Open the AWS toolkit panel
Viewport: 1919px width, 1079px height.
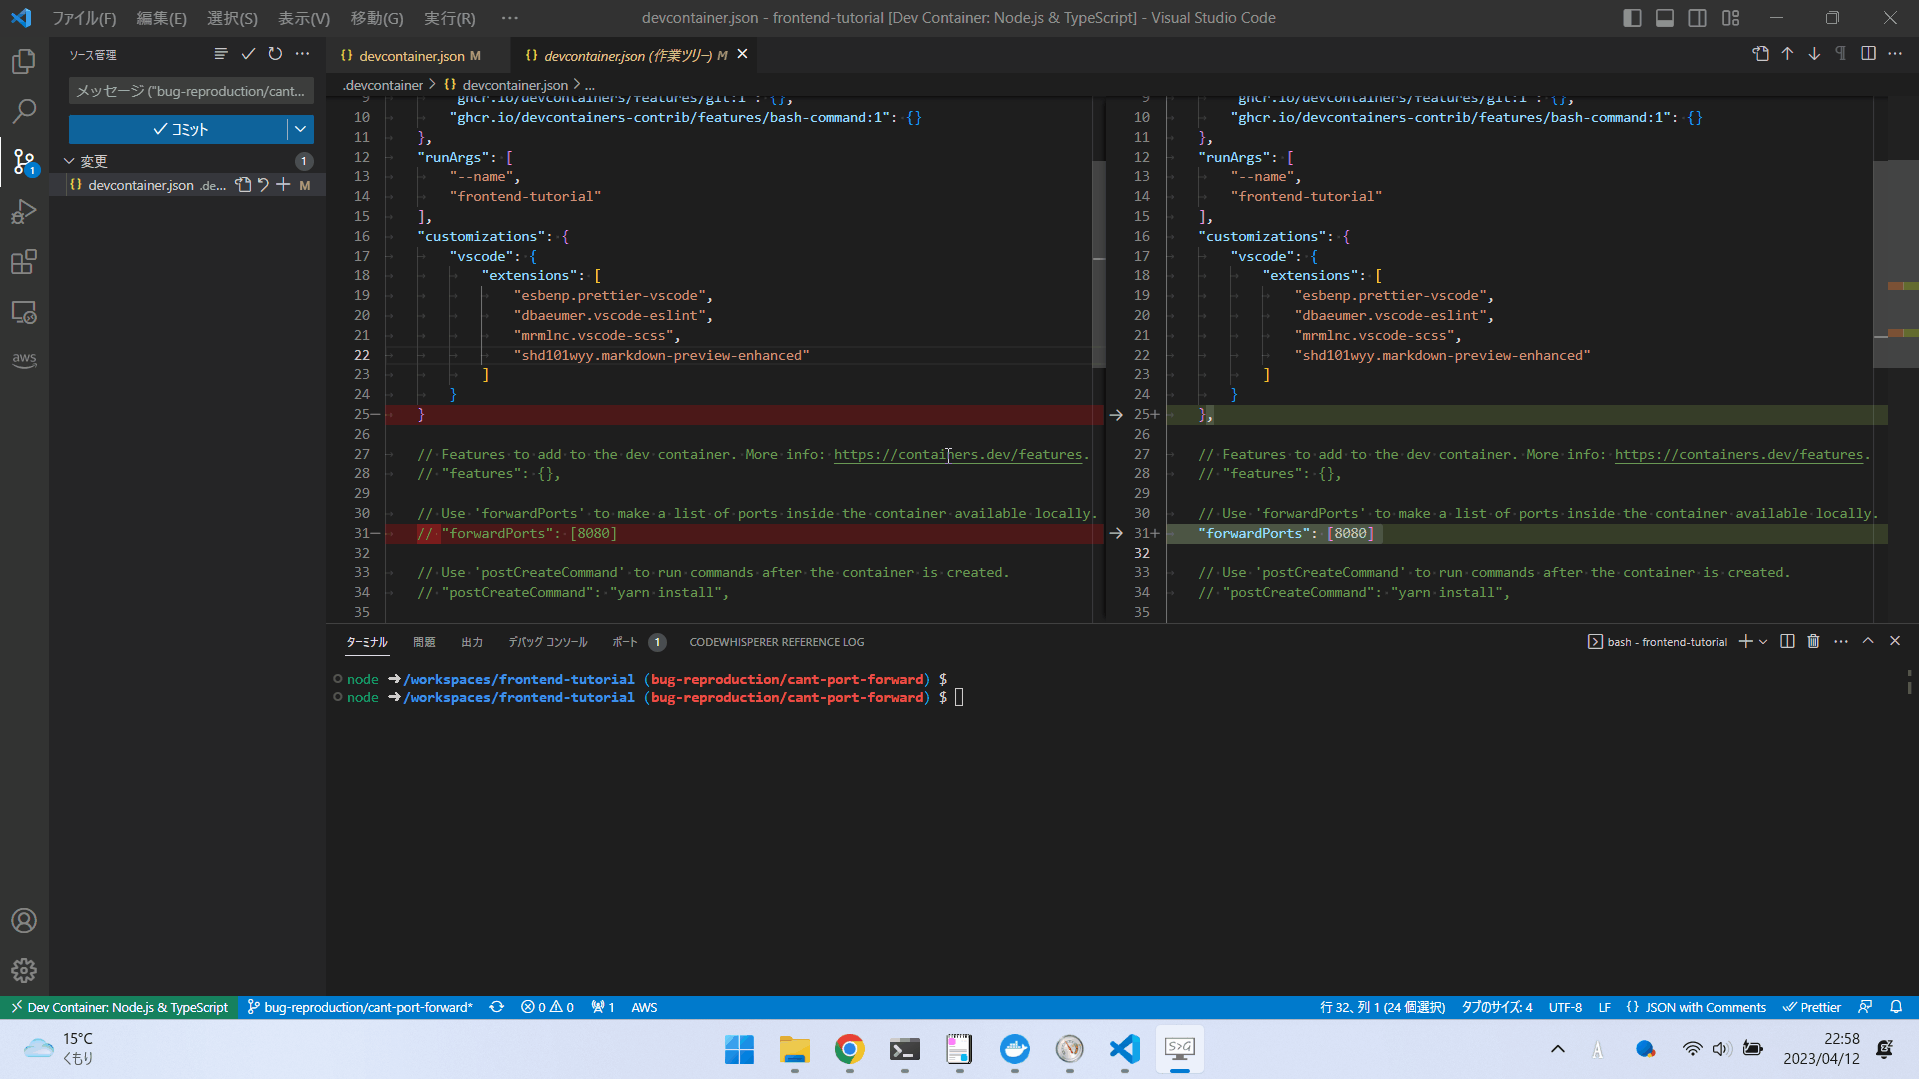point(24,359)
